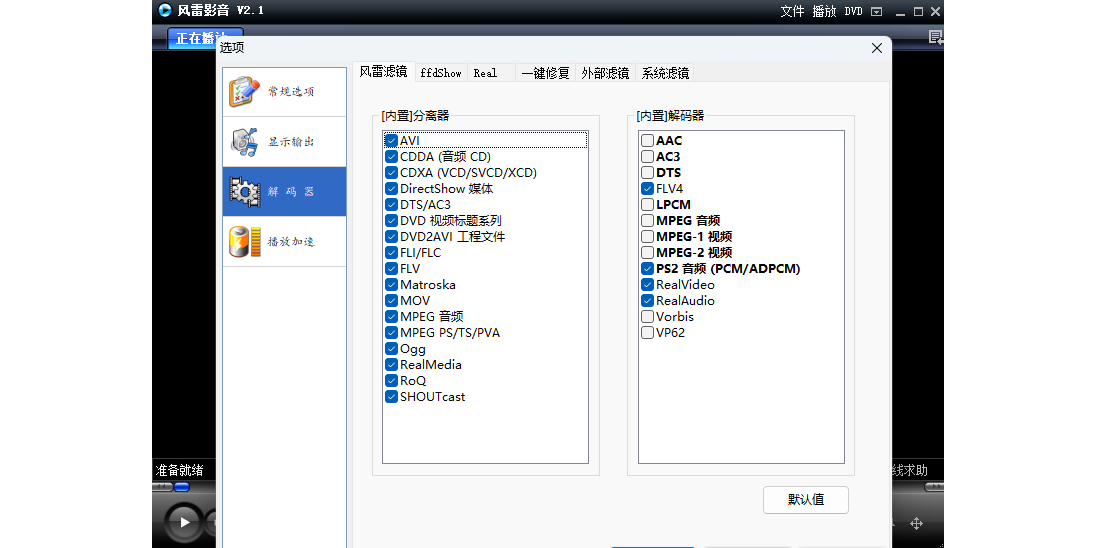Disable the RealVideo decoder checkbox

648,285
